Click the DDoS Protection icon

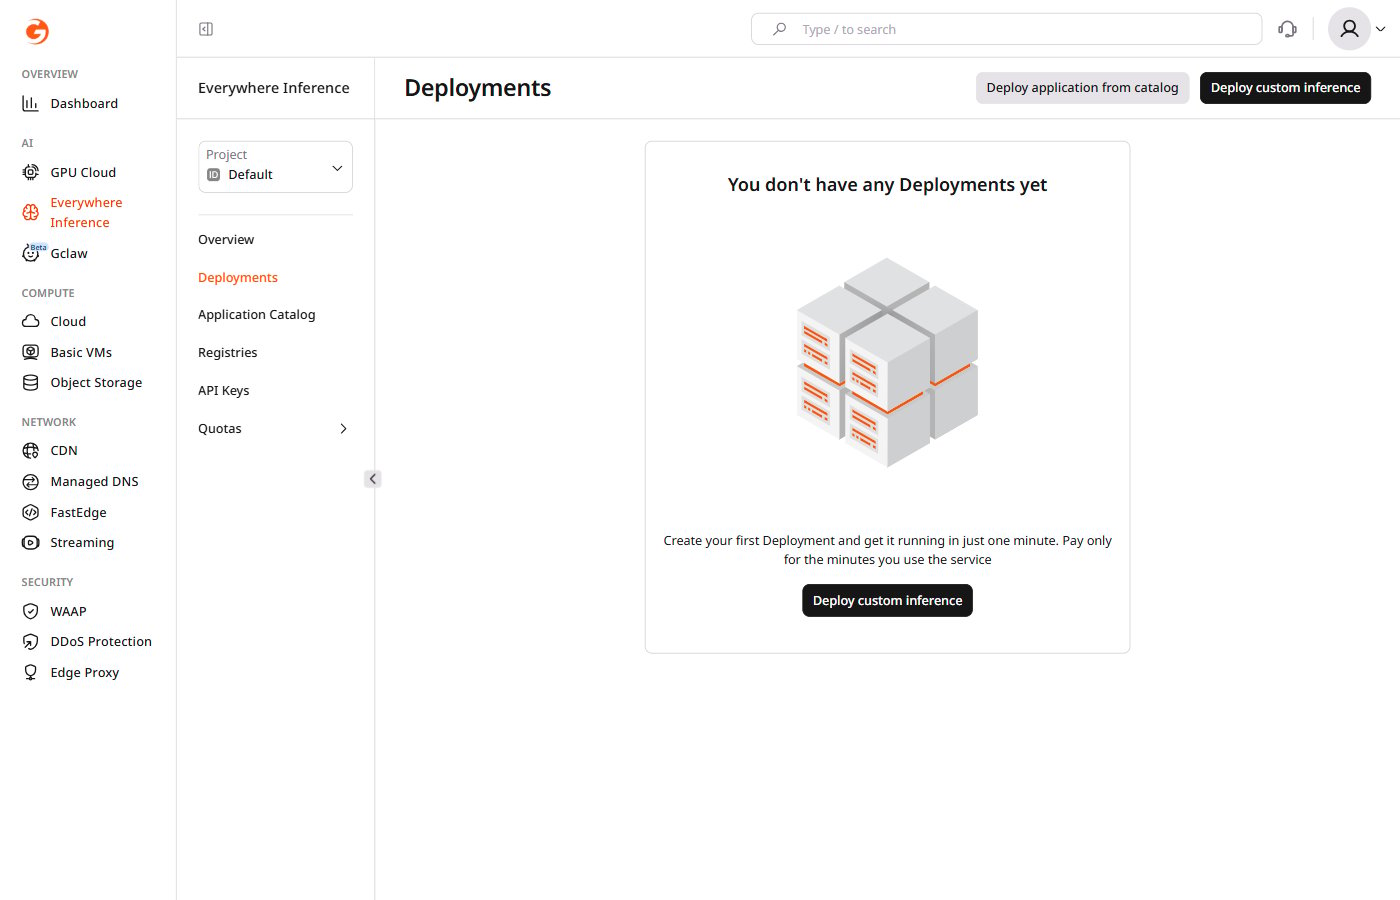(x=31, y=641)
